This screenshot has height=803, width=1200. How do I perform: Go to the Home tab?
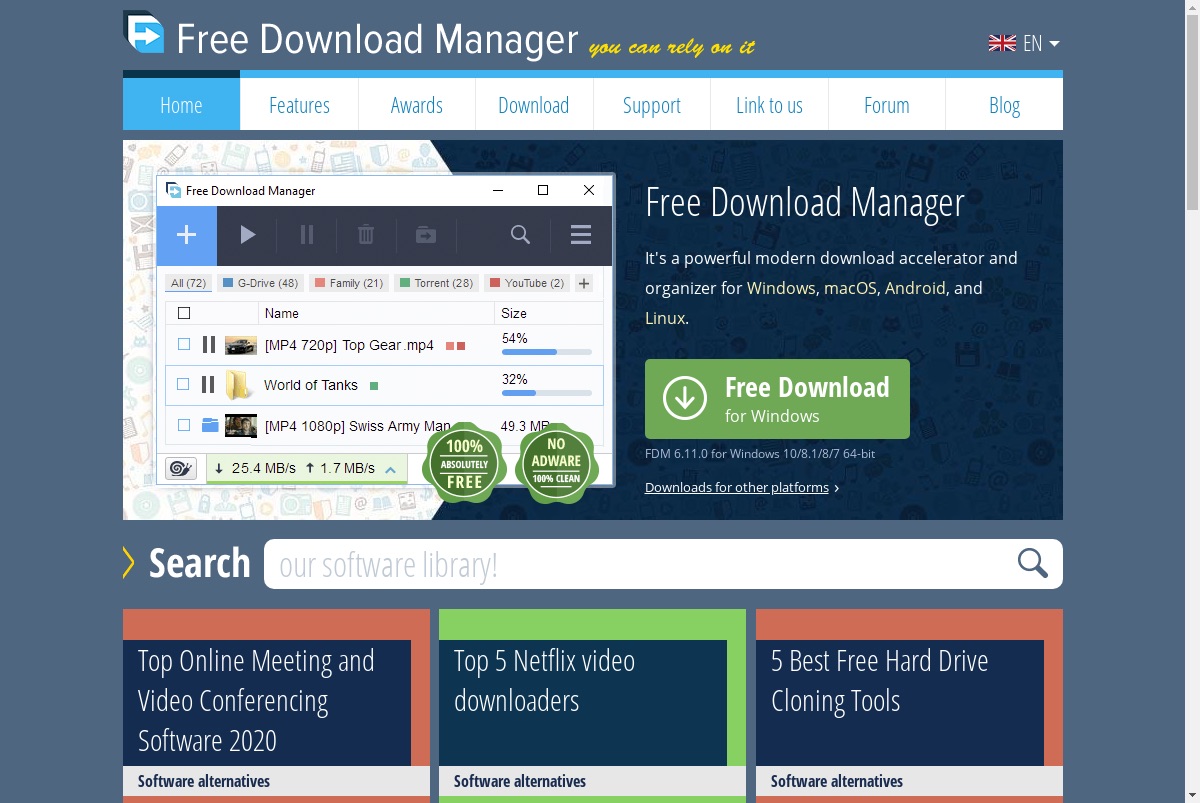(x=181, y=105)
